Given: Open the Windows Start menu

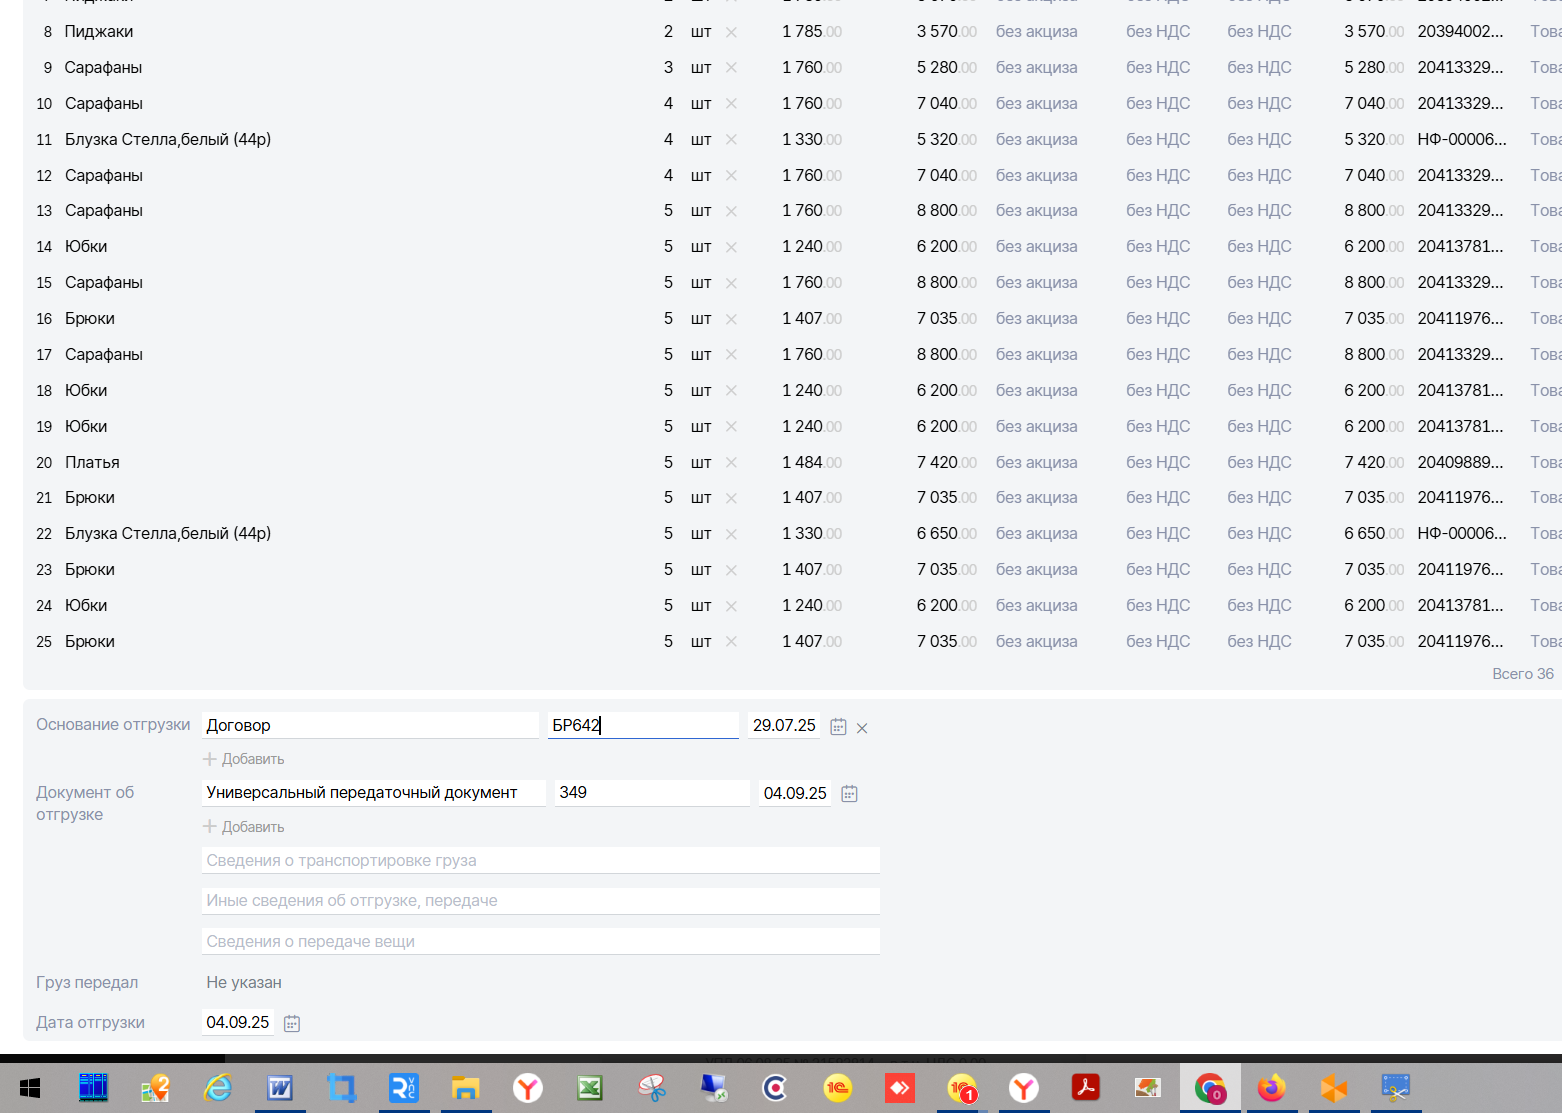Looking at the screenshot, I should click(x=30, y=1088).
